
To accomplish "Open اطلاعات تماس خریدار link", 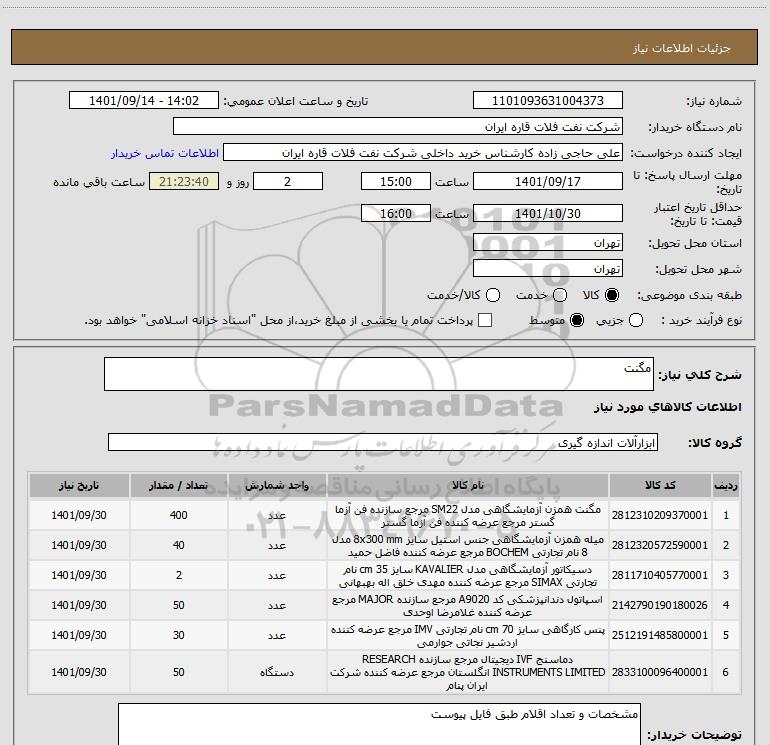I will point(165,153).
